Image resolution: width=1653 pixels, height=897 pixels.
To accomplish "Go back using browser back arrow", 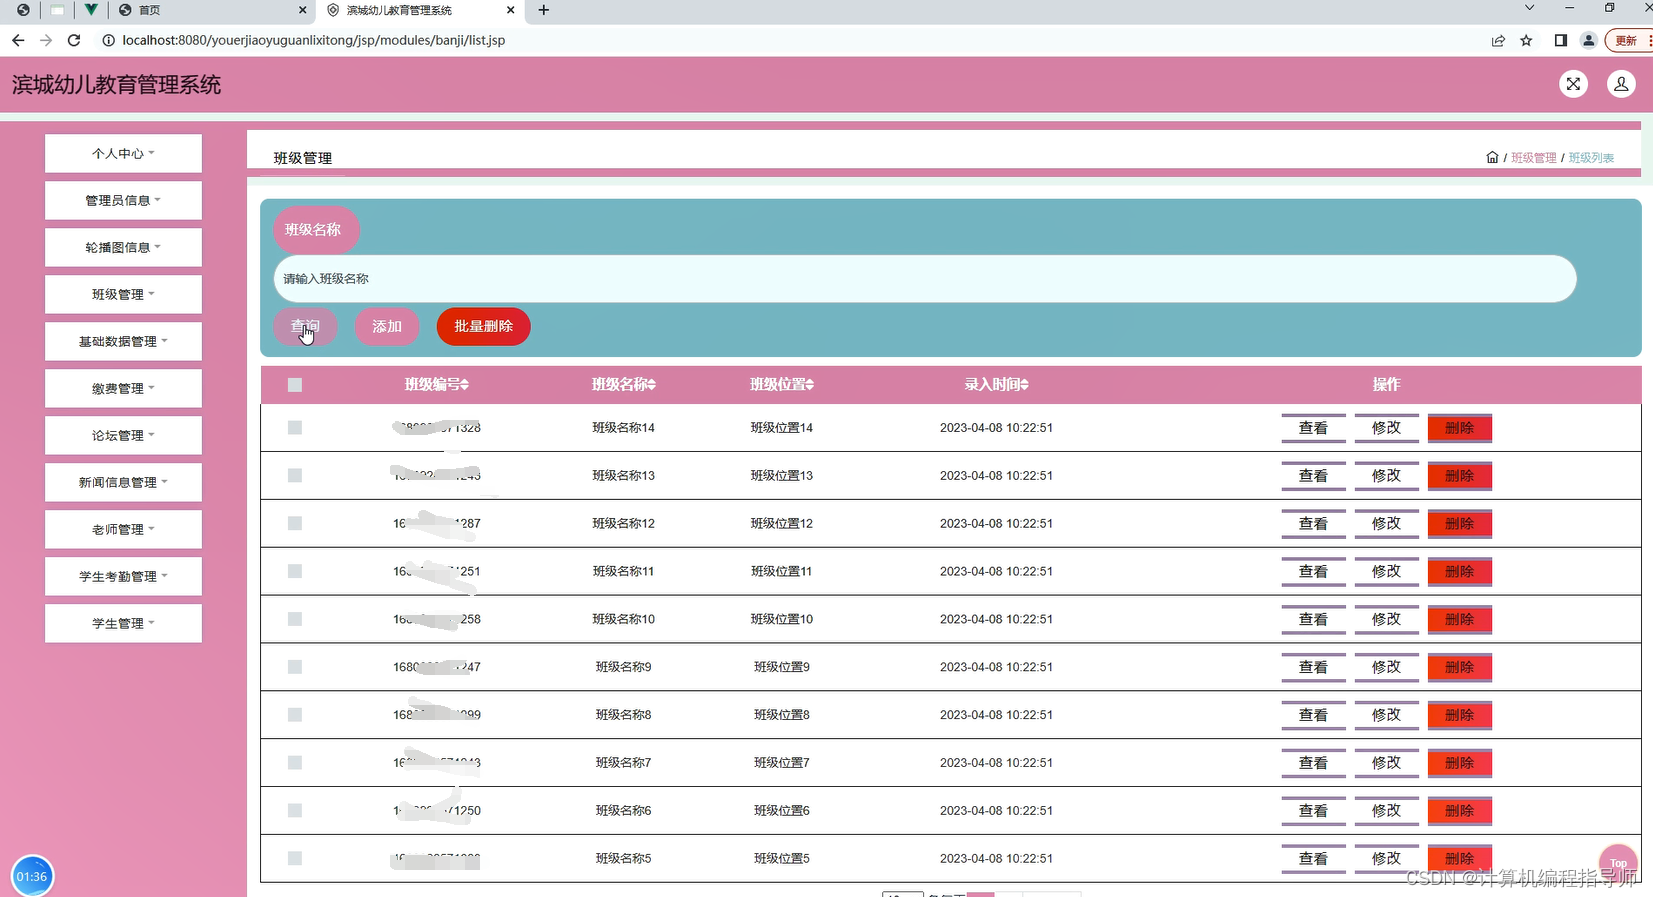I will [18, 40].
